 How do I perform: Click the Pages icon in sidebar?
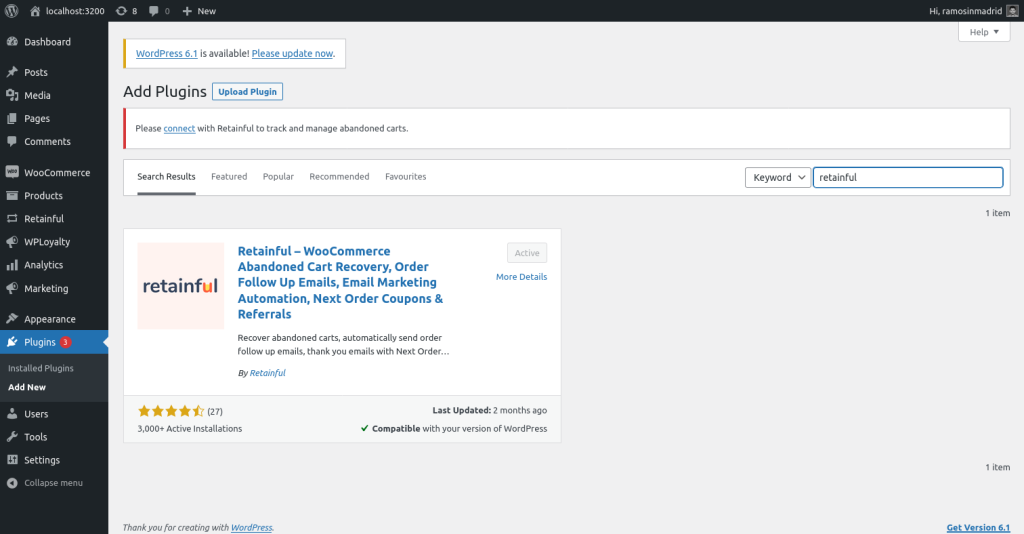pos(12,118)
